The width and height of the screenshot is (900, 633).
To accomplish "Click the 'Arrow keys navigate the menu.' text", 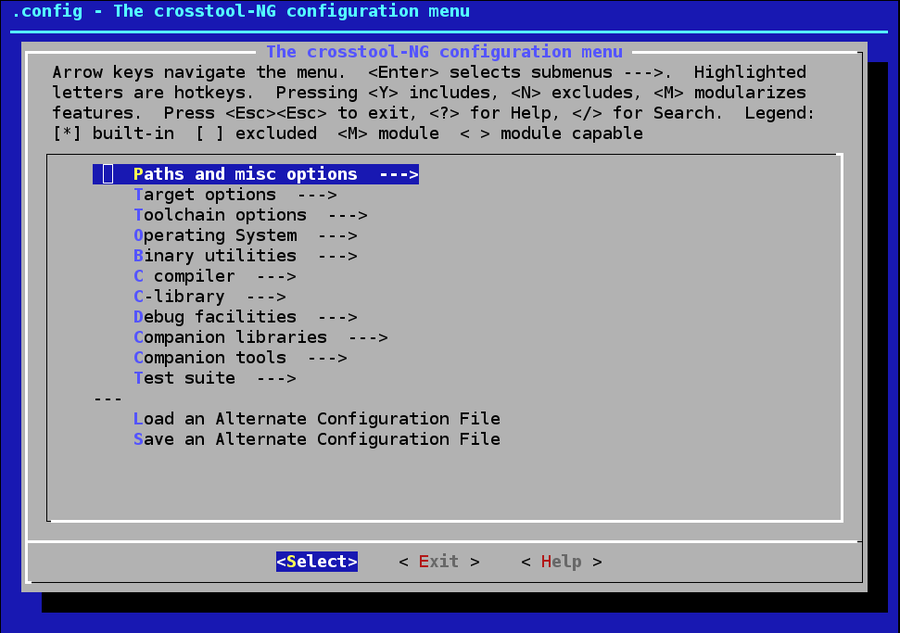I will pyautogui.click(x=199, y=72).
